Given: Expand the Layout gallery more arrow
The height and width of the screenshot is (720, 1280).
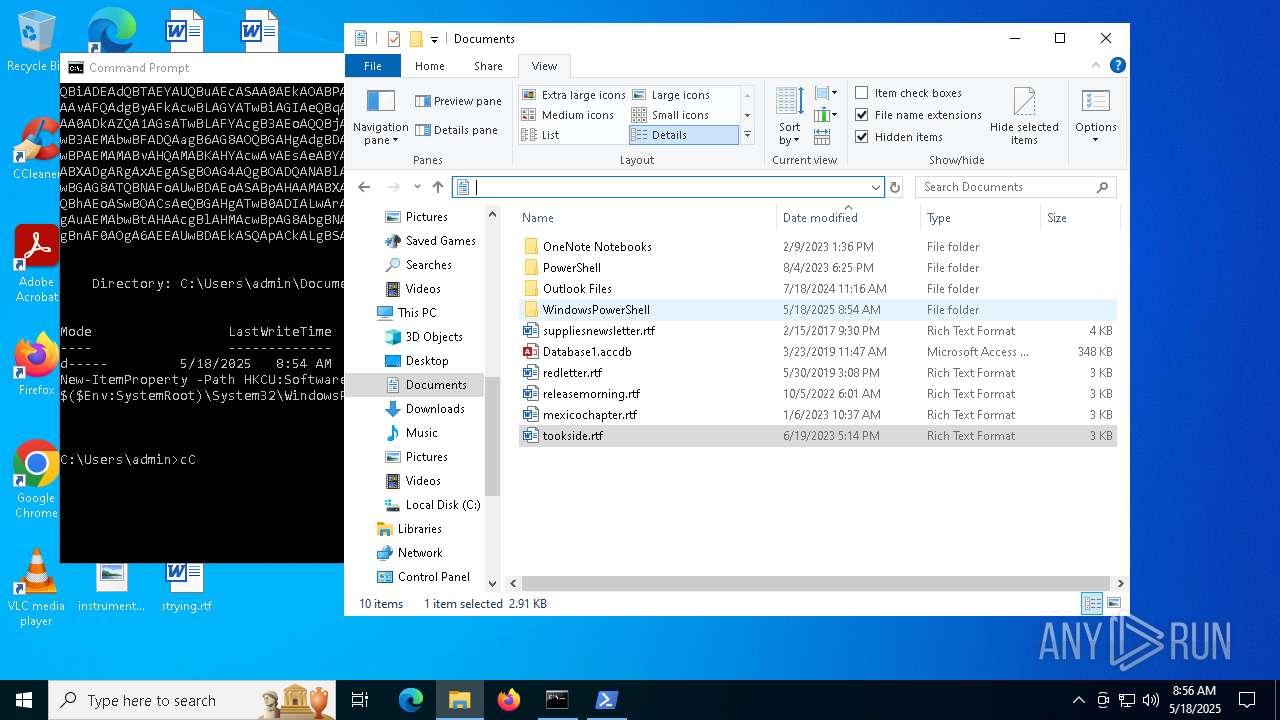Looking at the screenshot, I should pos(747,134).
